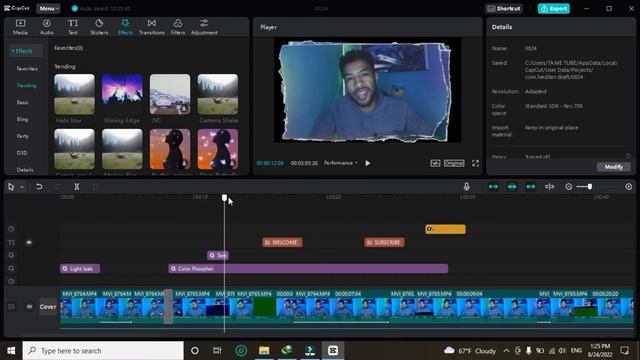
Task: Select the SUBSCRIBE text clip
Action: pos(384,242)
